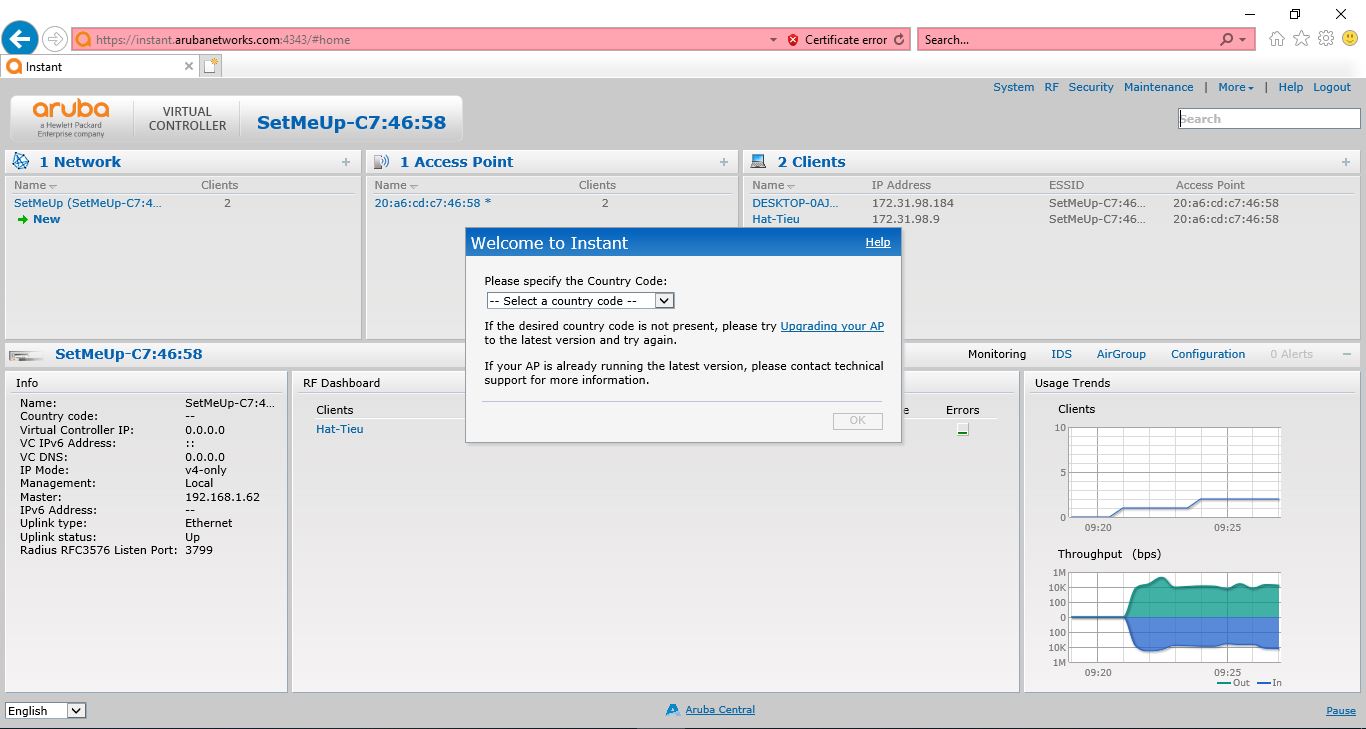Viewport: 1366px width, 729px height.
Task: Open a new browser tab
Action: pyautogui.click(x=210, y=66)
